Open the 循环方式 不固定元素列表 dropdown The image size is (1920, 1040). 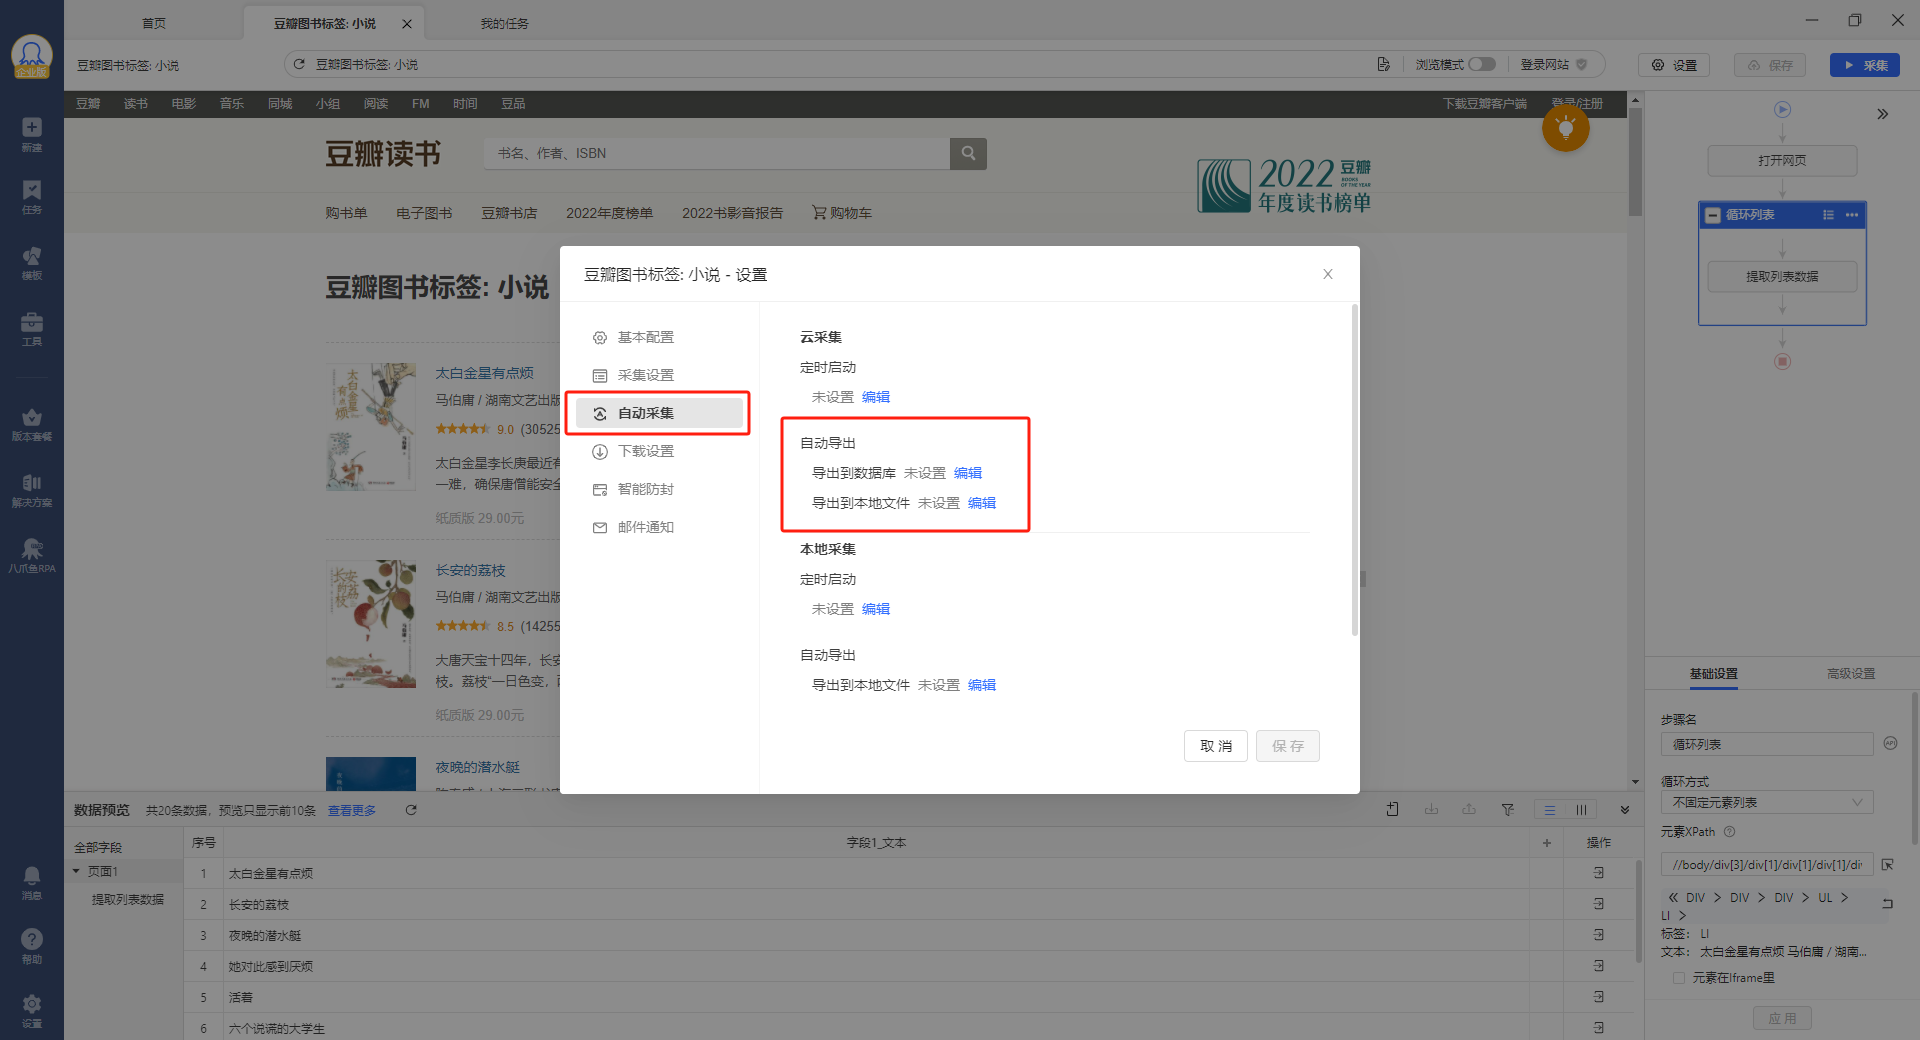[1767, 802]
